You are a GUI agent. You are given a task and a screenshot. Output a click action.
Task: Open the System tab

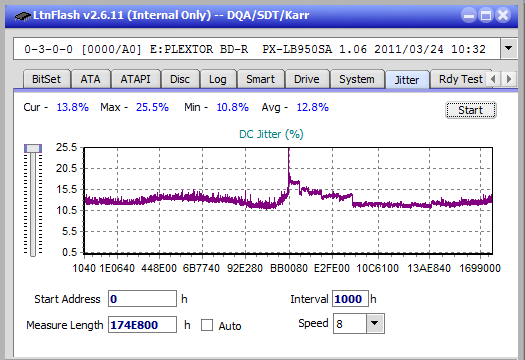357,79
